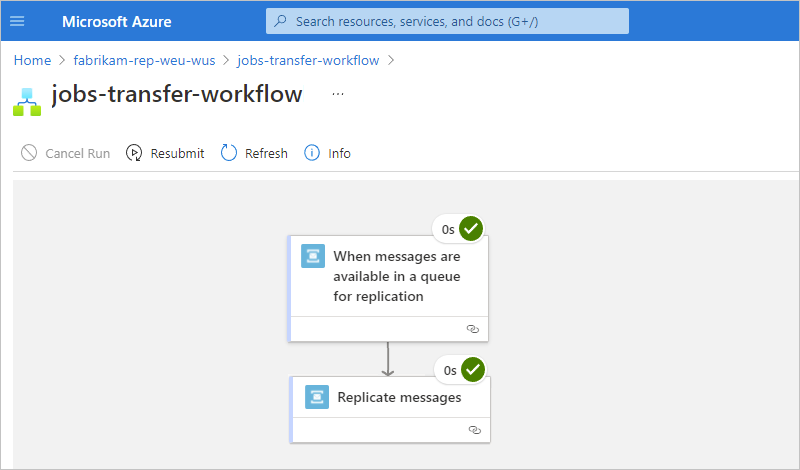Click the chevron after the jobs-transfer-workflow breadcrumb
This screenshot has width=800, height=470.
pos(391,60)
